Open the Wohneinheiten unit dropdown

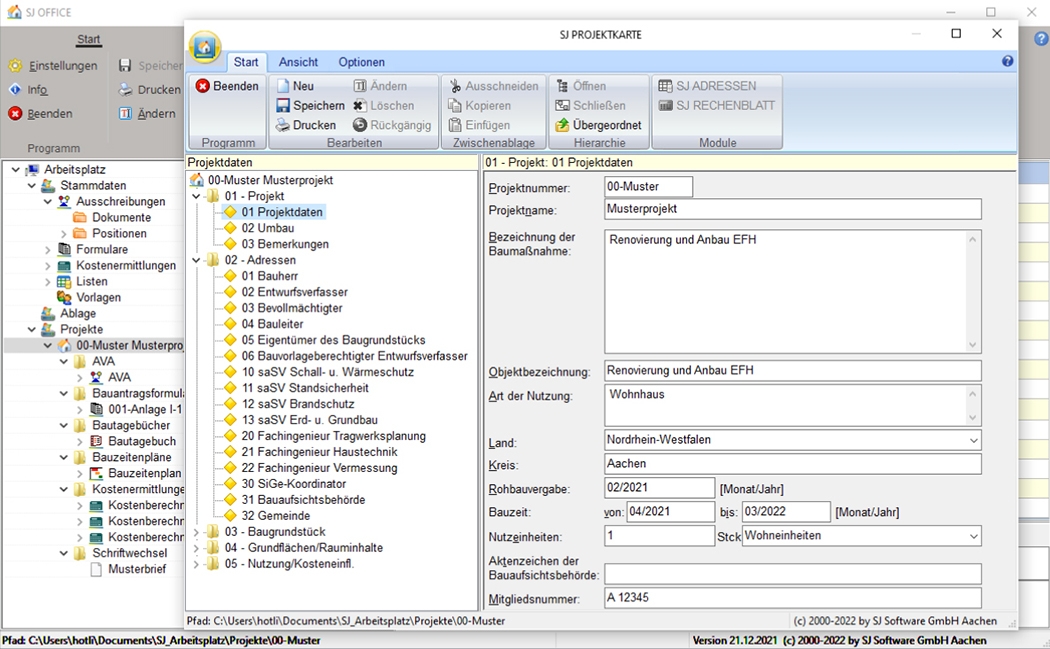(x=973, y=537)
